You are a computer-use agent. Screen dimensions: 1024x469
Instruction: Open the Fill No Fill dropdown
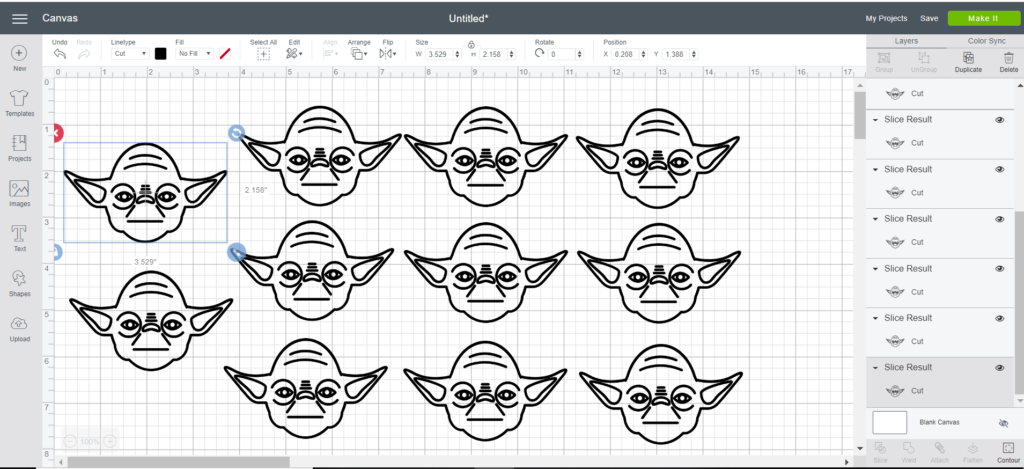[x=195, y=54]
